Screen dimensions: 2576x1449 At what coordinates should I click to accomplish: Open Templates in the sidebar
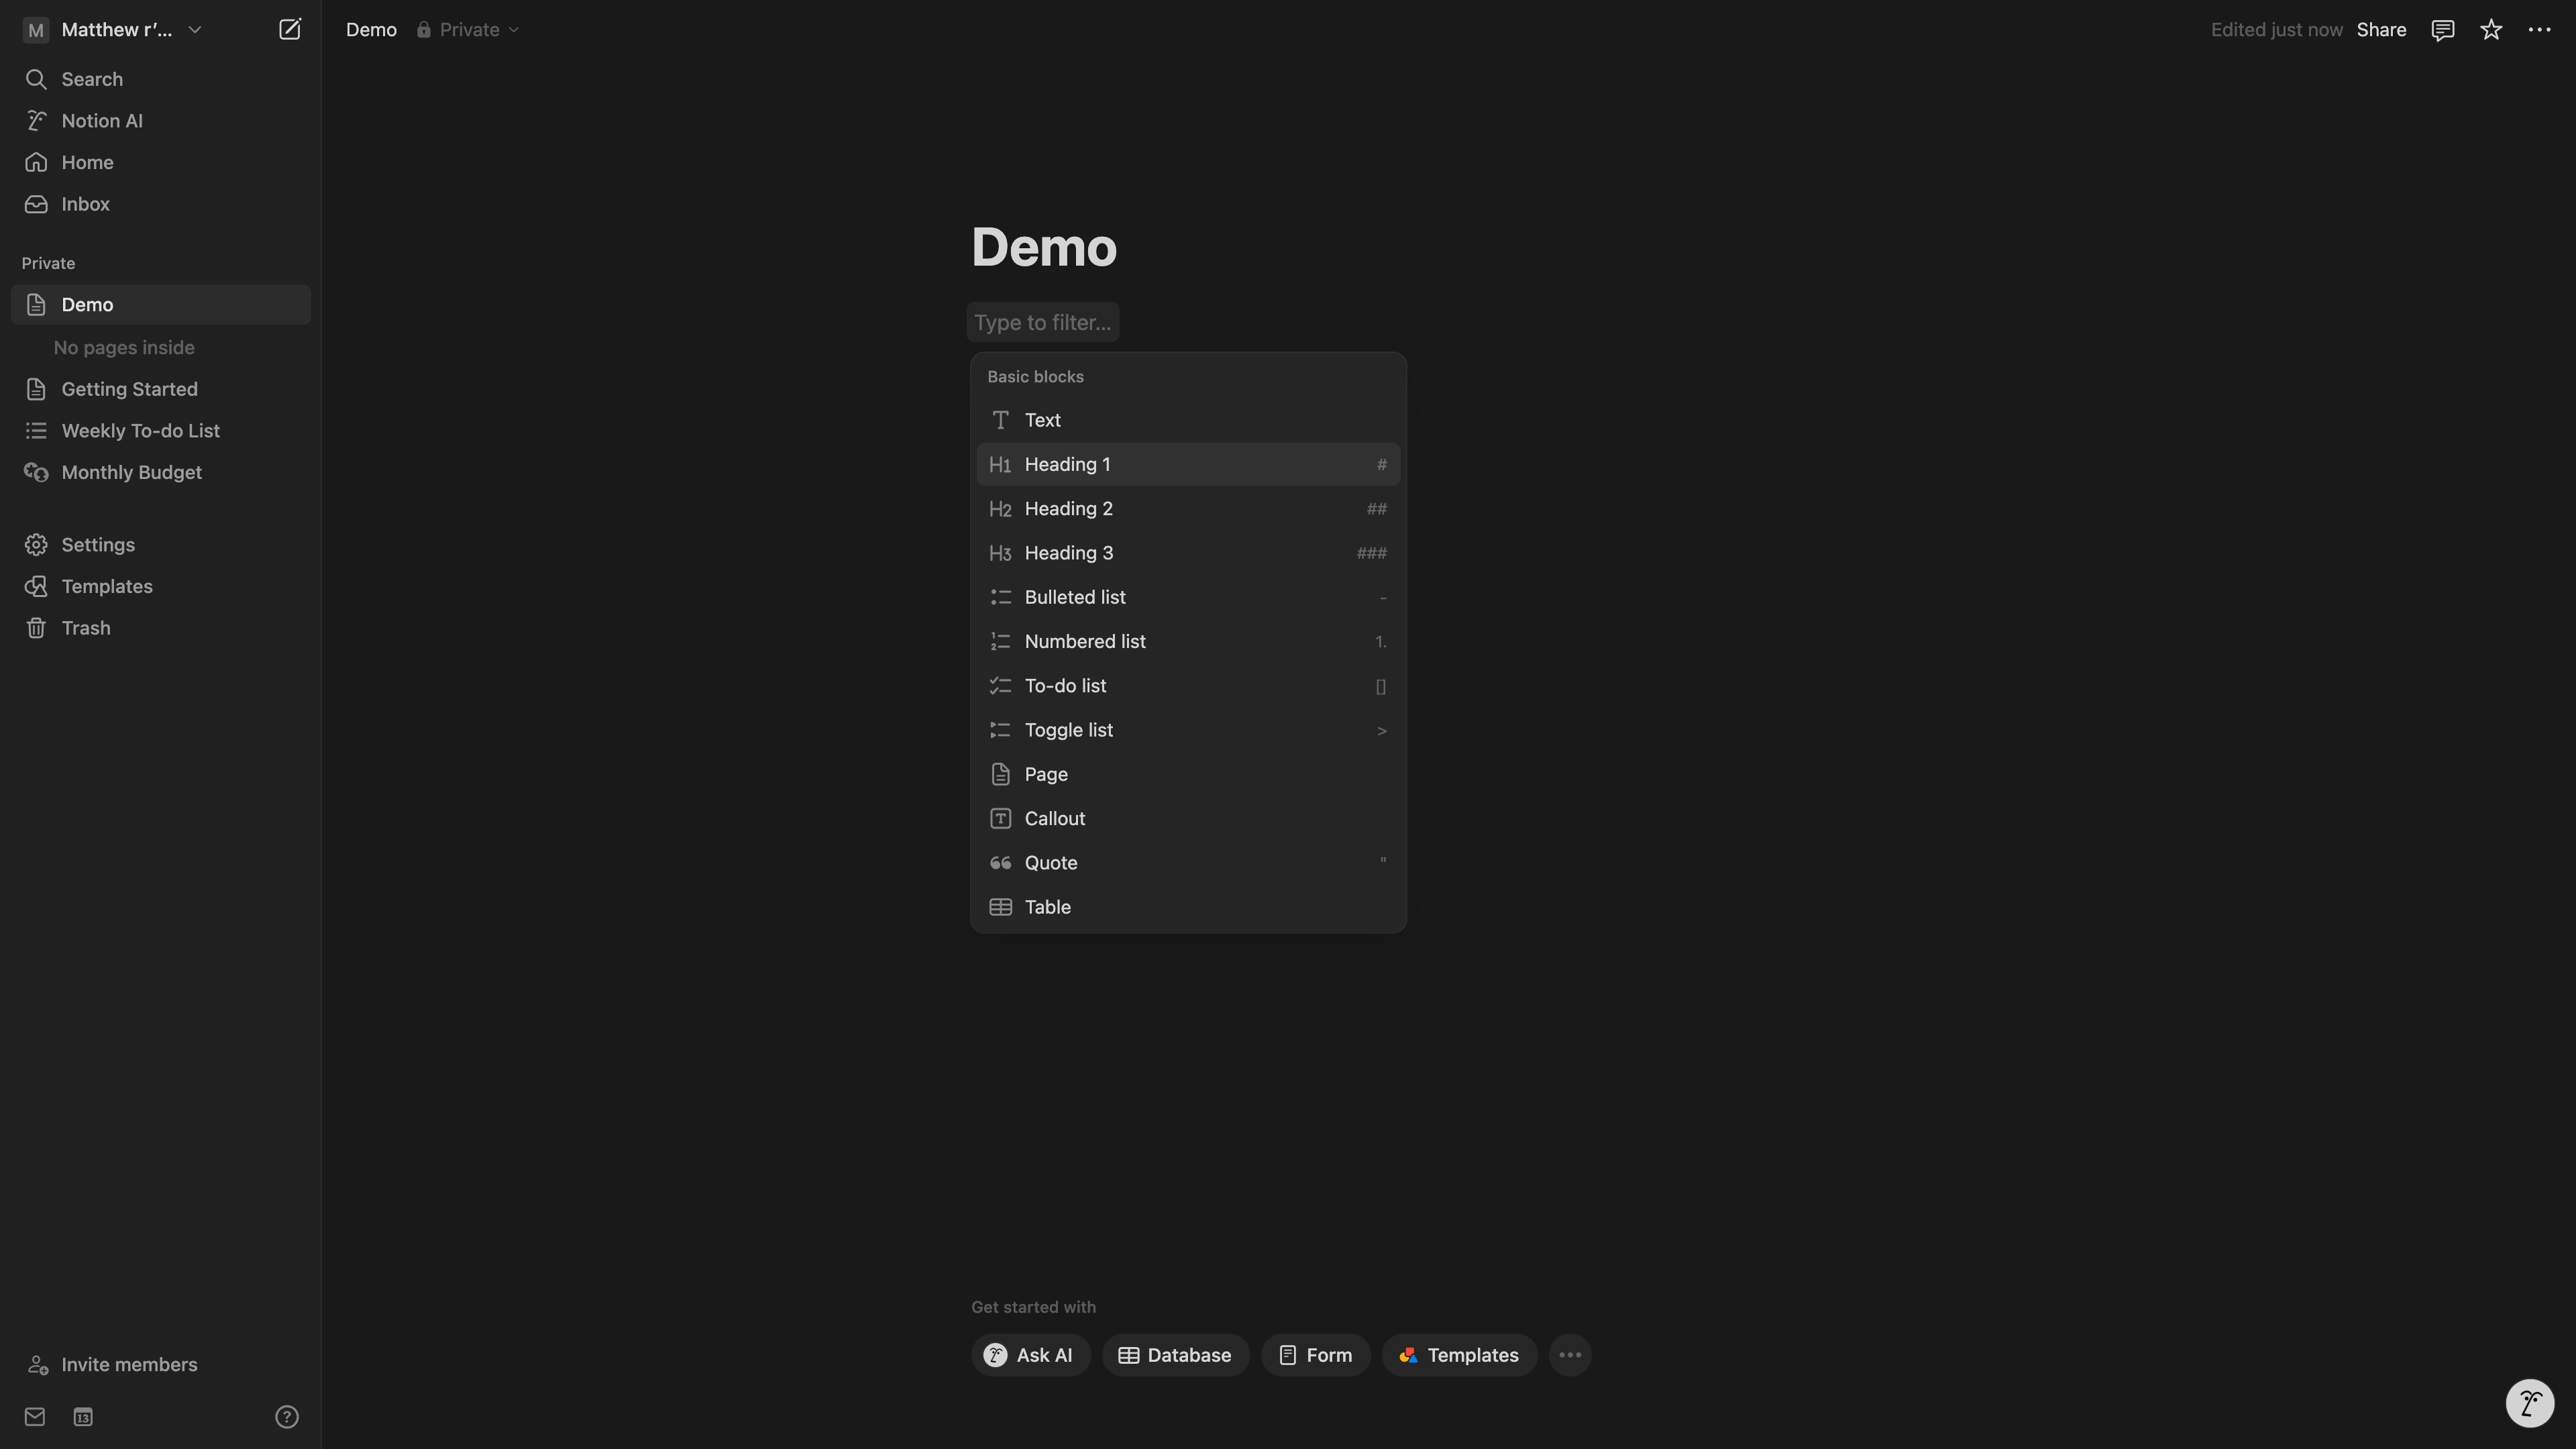pos(160,587)
